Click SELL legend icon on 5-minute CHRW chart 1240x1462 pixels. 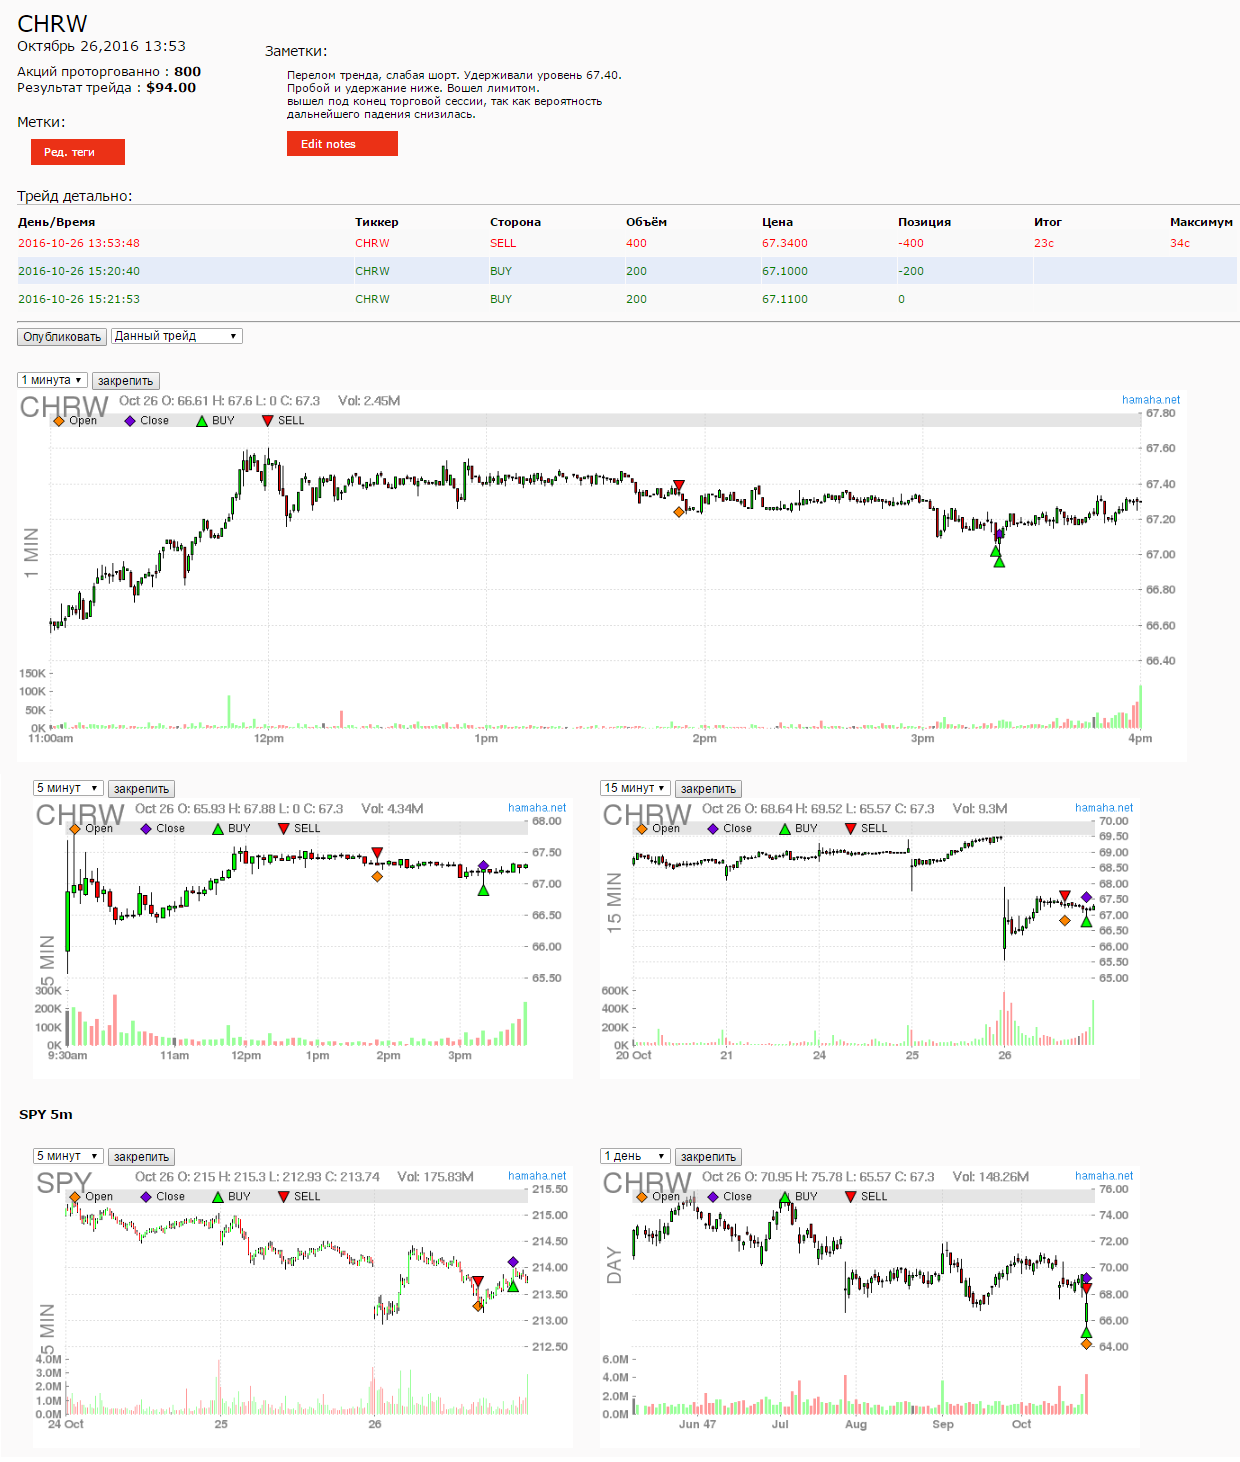[x=284, y=829]
